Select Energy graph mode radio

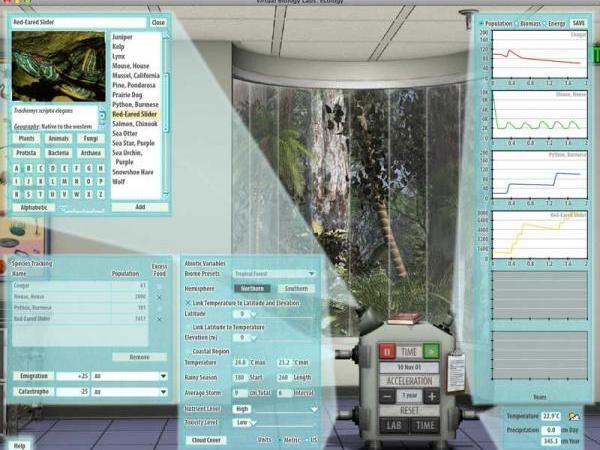coord(545,23)
